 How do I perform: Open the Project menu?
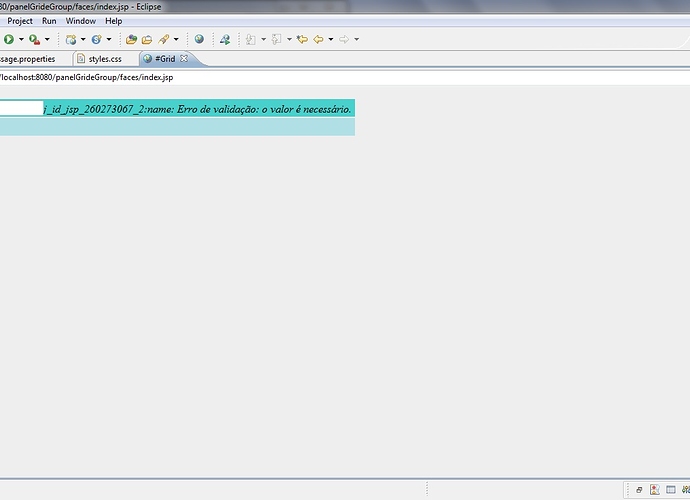20,21
